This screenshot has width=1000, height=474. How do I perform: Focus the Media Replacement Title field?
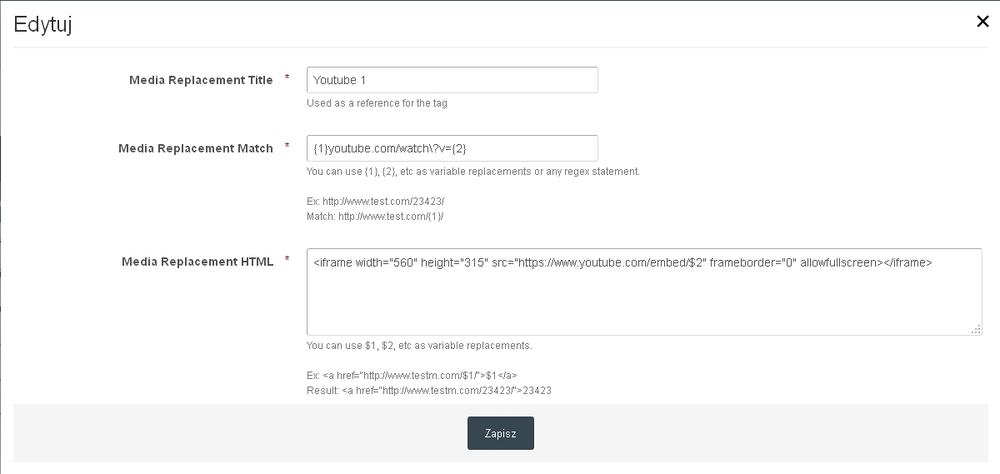point(452,80)
